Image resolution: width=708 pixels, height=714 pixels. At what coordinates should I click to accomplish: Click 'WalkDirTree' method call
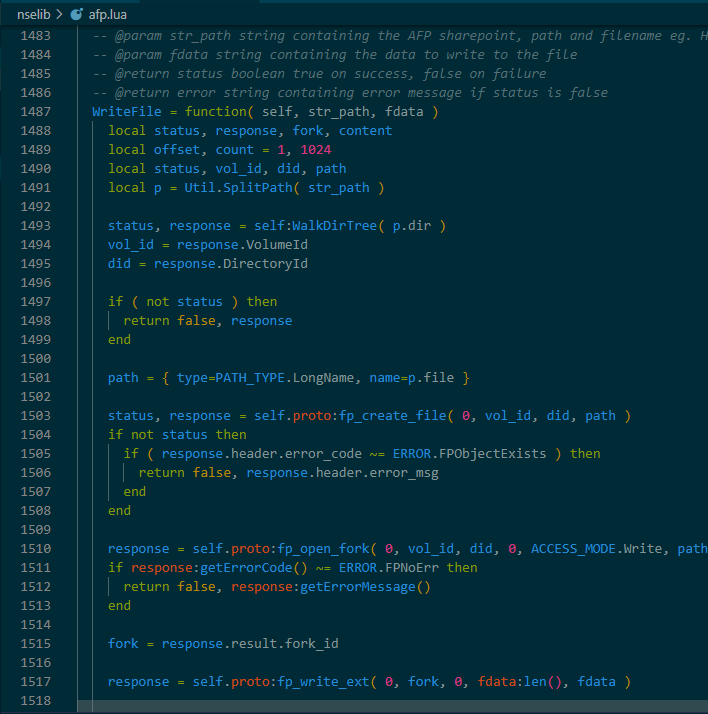pos(335,226)
